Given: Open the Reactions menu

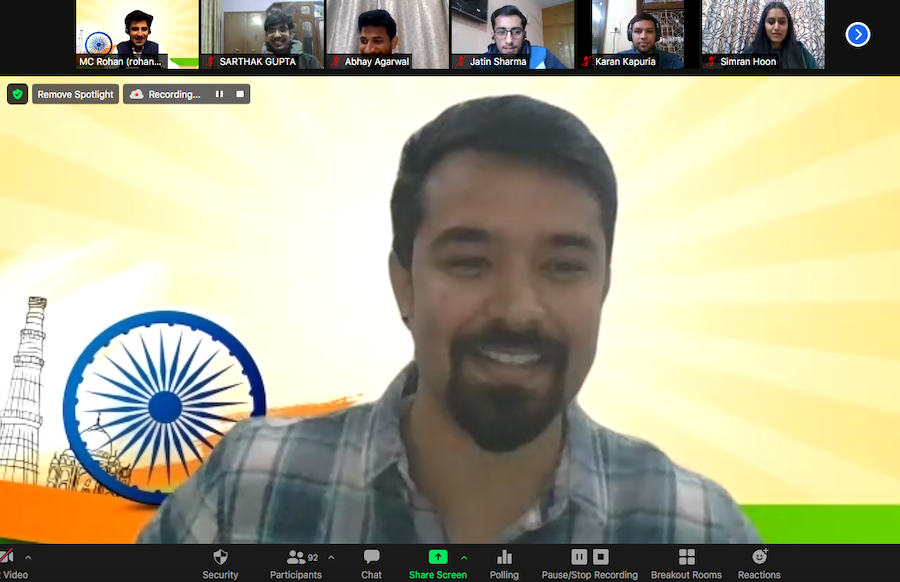Looking at the screenshot, I should coord(759,564).
